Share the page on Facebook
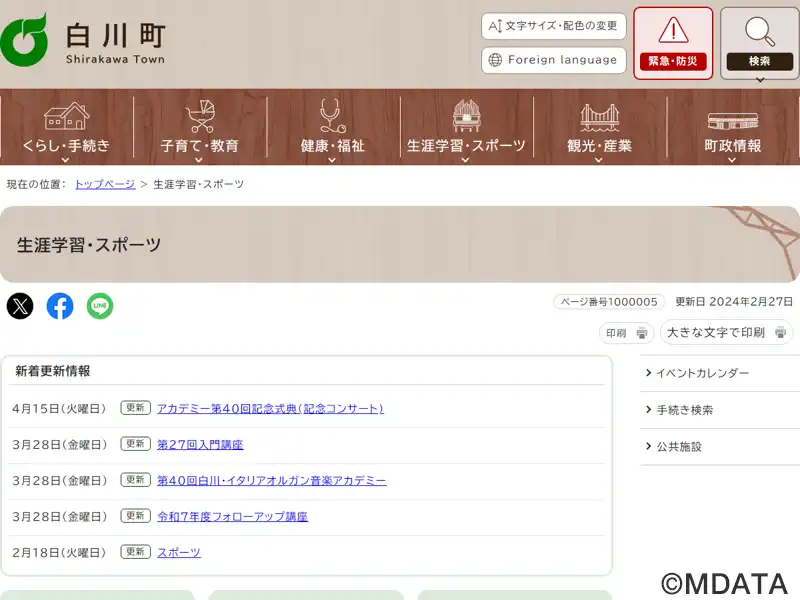Image resolution: width=800 pixels, height=600 pixels. pyautogui.click(x=60, y=306)
